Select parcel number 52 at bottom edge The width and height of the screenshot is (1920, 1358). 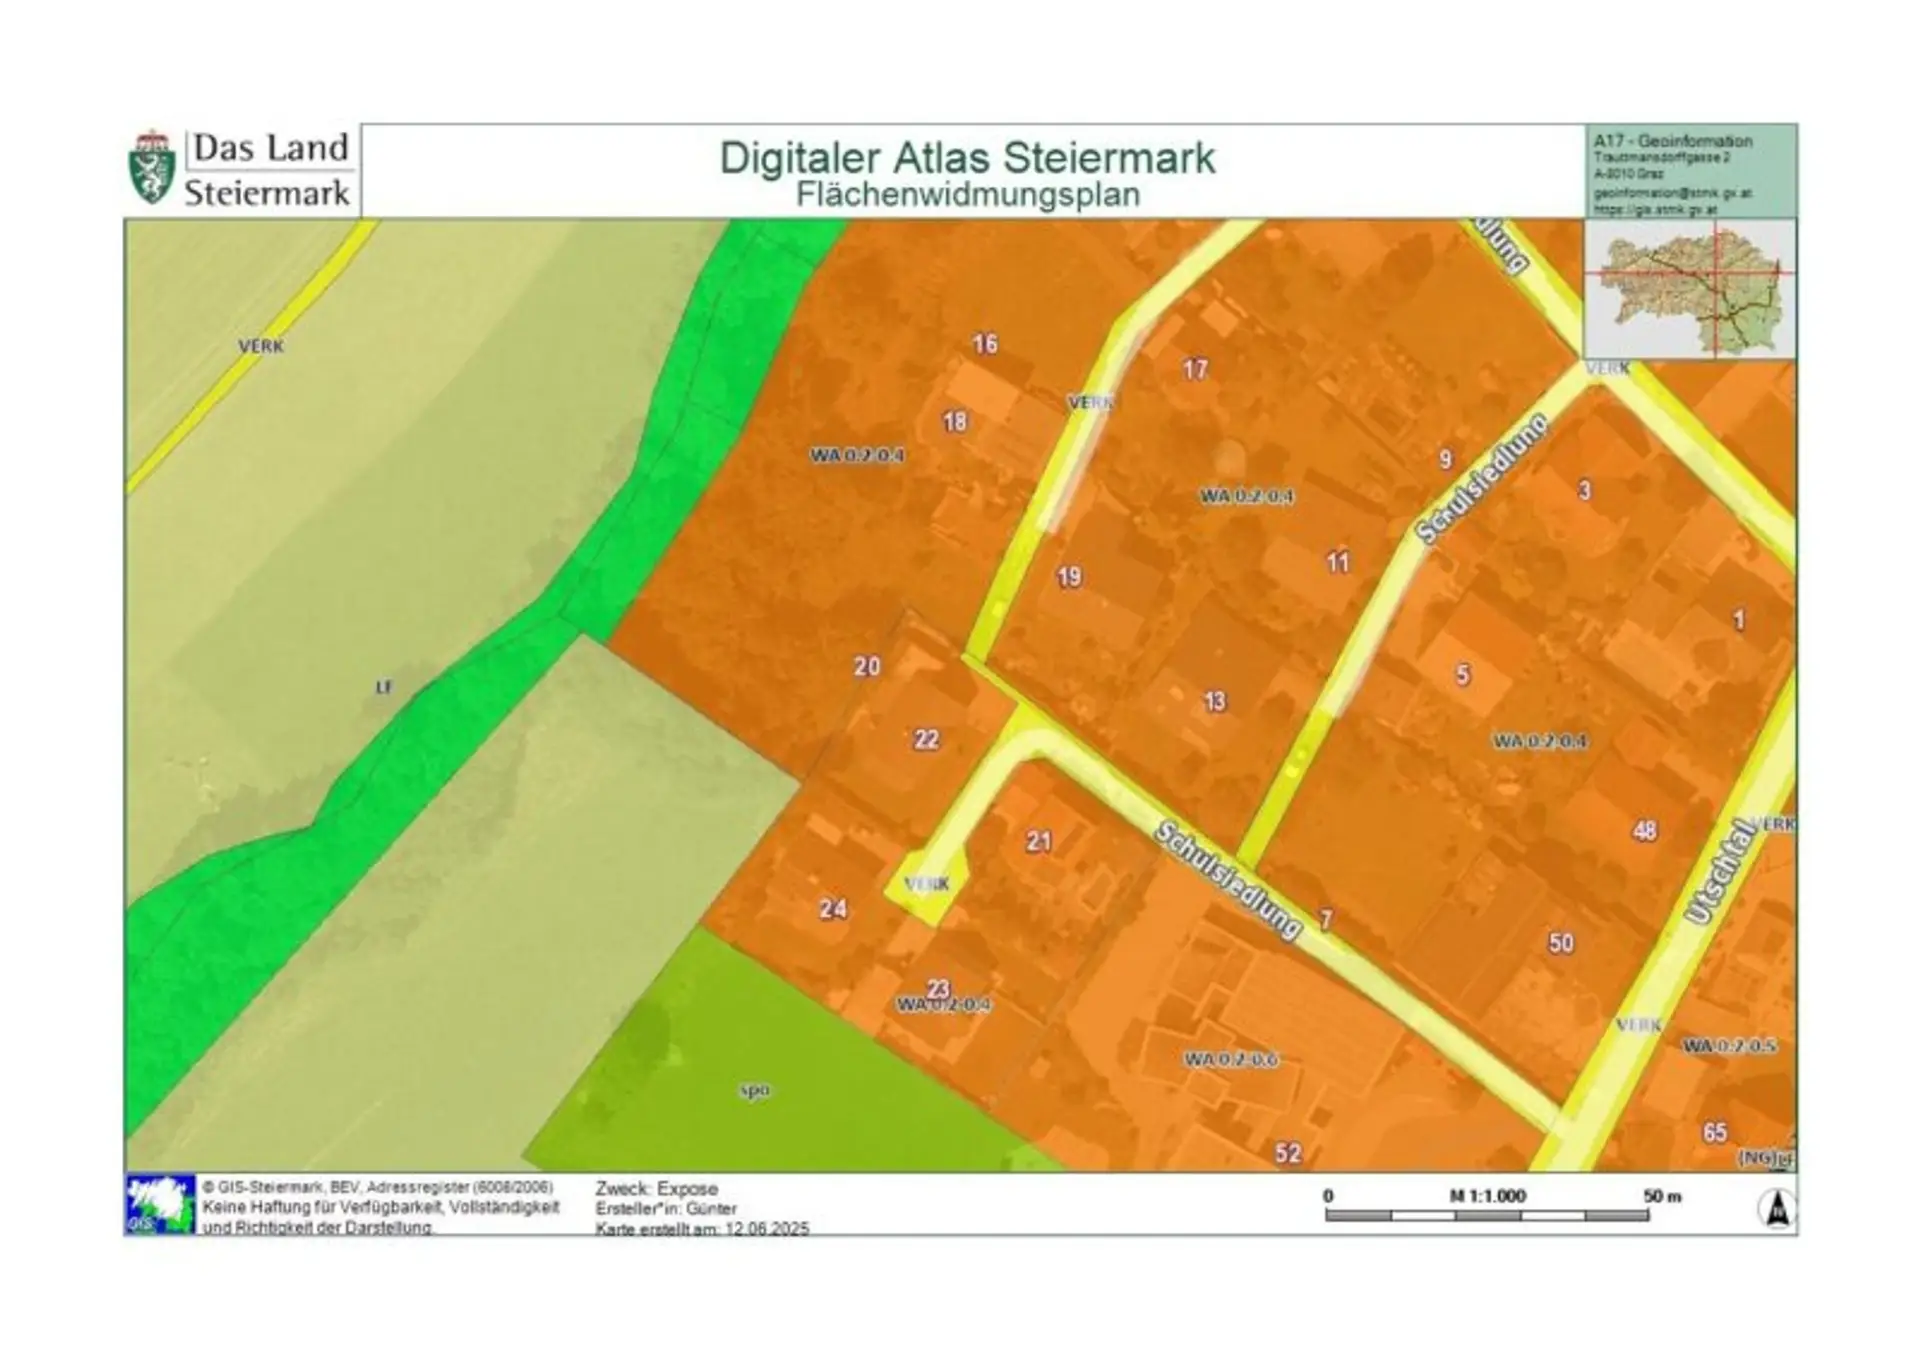[1288, 1153]
